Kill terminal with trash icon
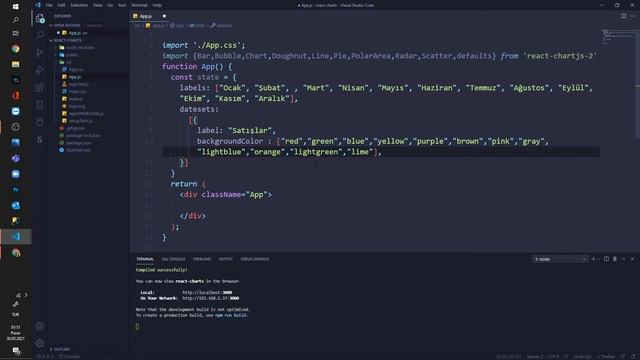This screenshot has width=640, height=360. pyautogui.click(x=615, y=259)
